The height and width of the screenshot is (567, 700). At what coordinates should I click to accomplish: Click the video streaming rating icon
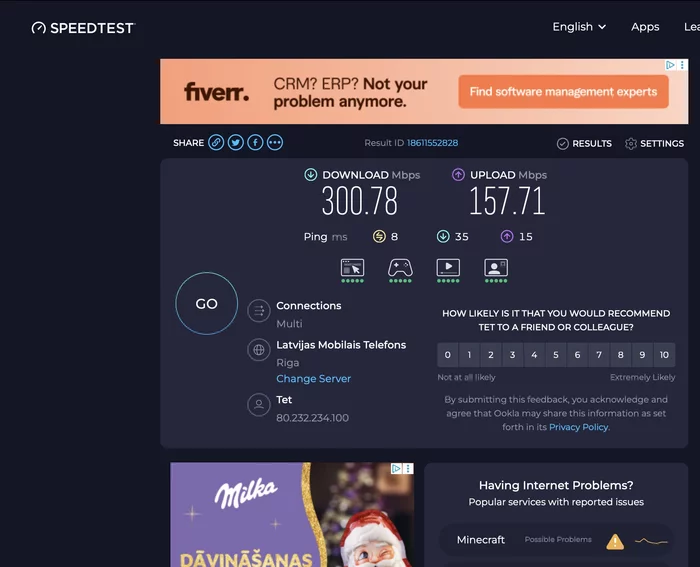coord(448,270)
